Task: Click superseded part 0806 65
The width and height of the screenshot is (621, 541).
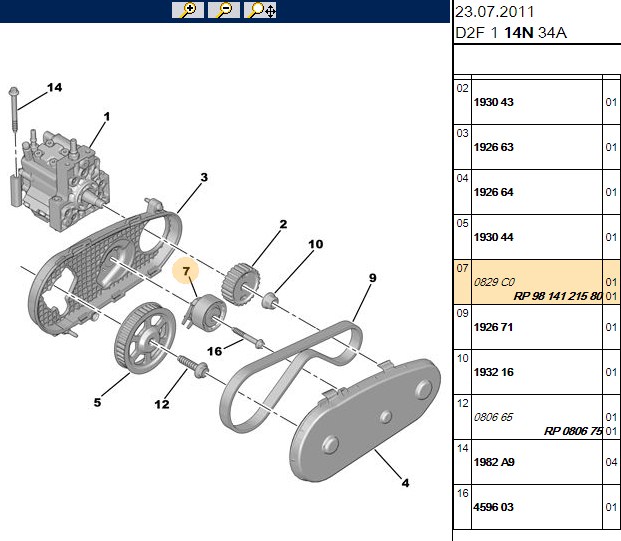Action: [x=493, y=417]
